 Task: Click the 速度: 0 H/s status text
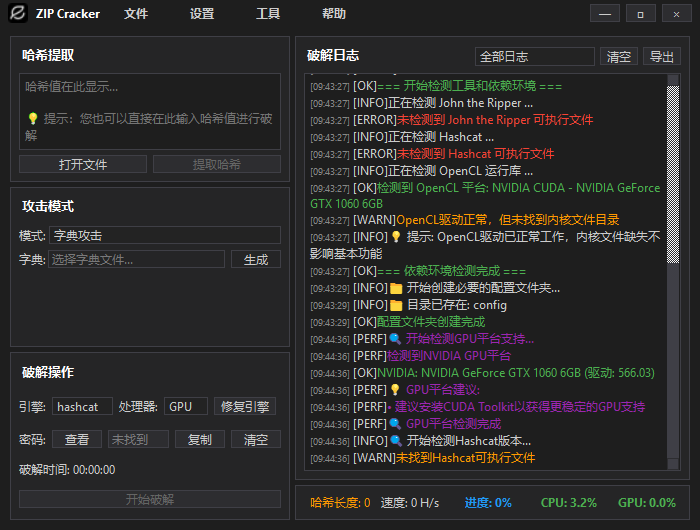pyautogui.click(x=410, y=503)
